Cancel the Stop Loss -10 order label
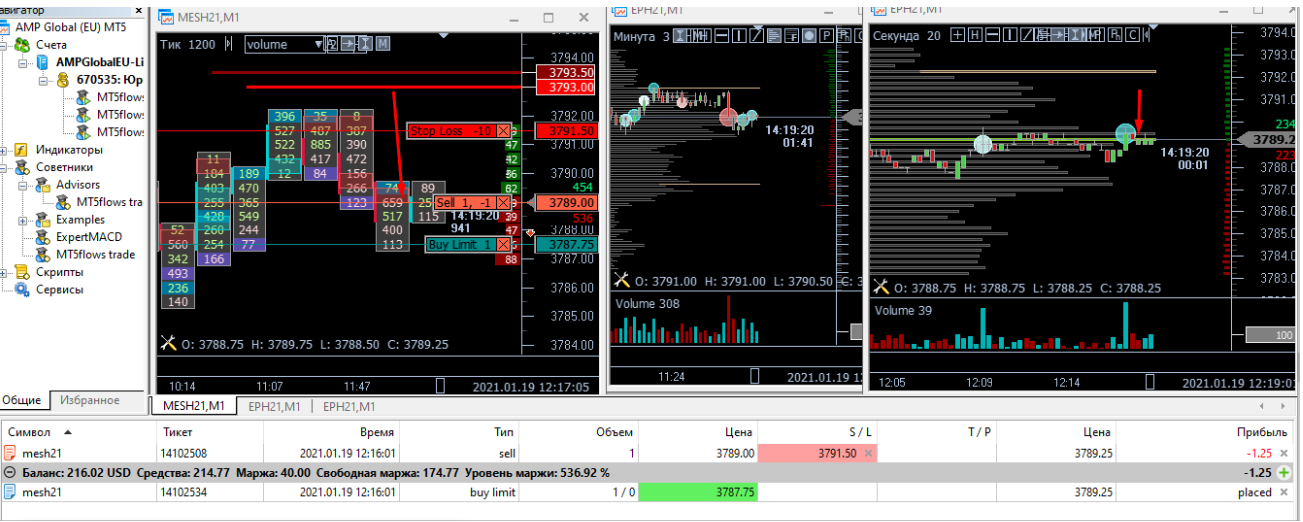The width and height of the screenshot is (1303, 522). point(503,131)
